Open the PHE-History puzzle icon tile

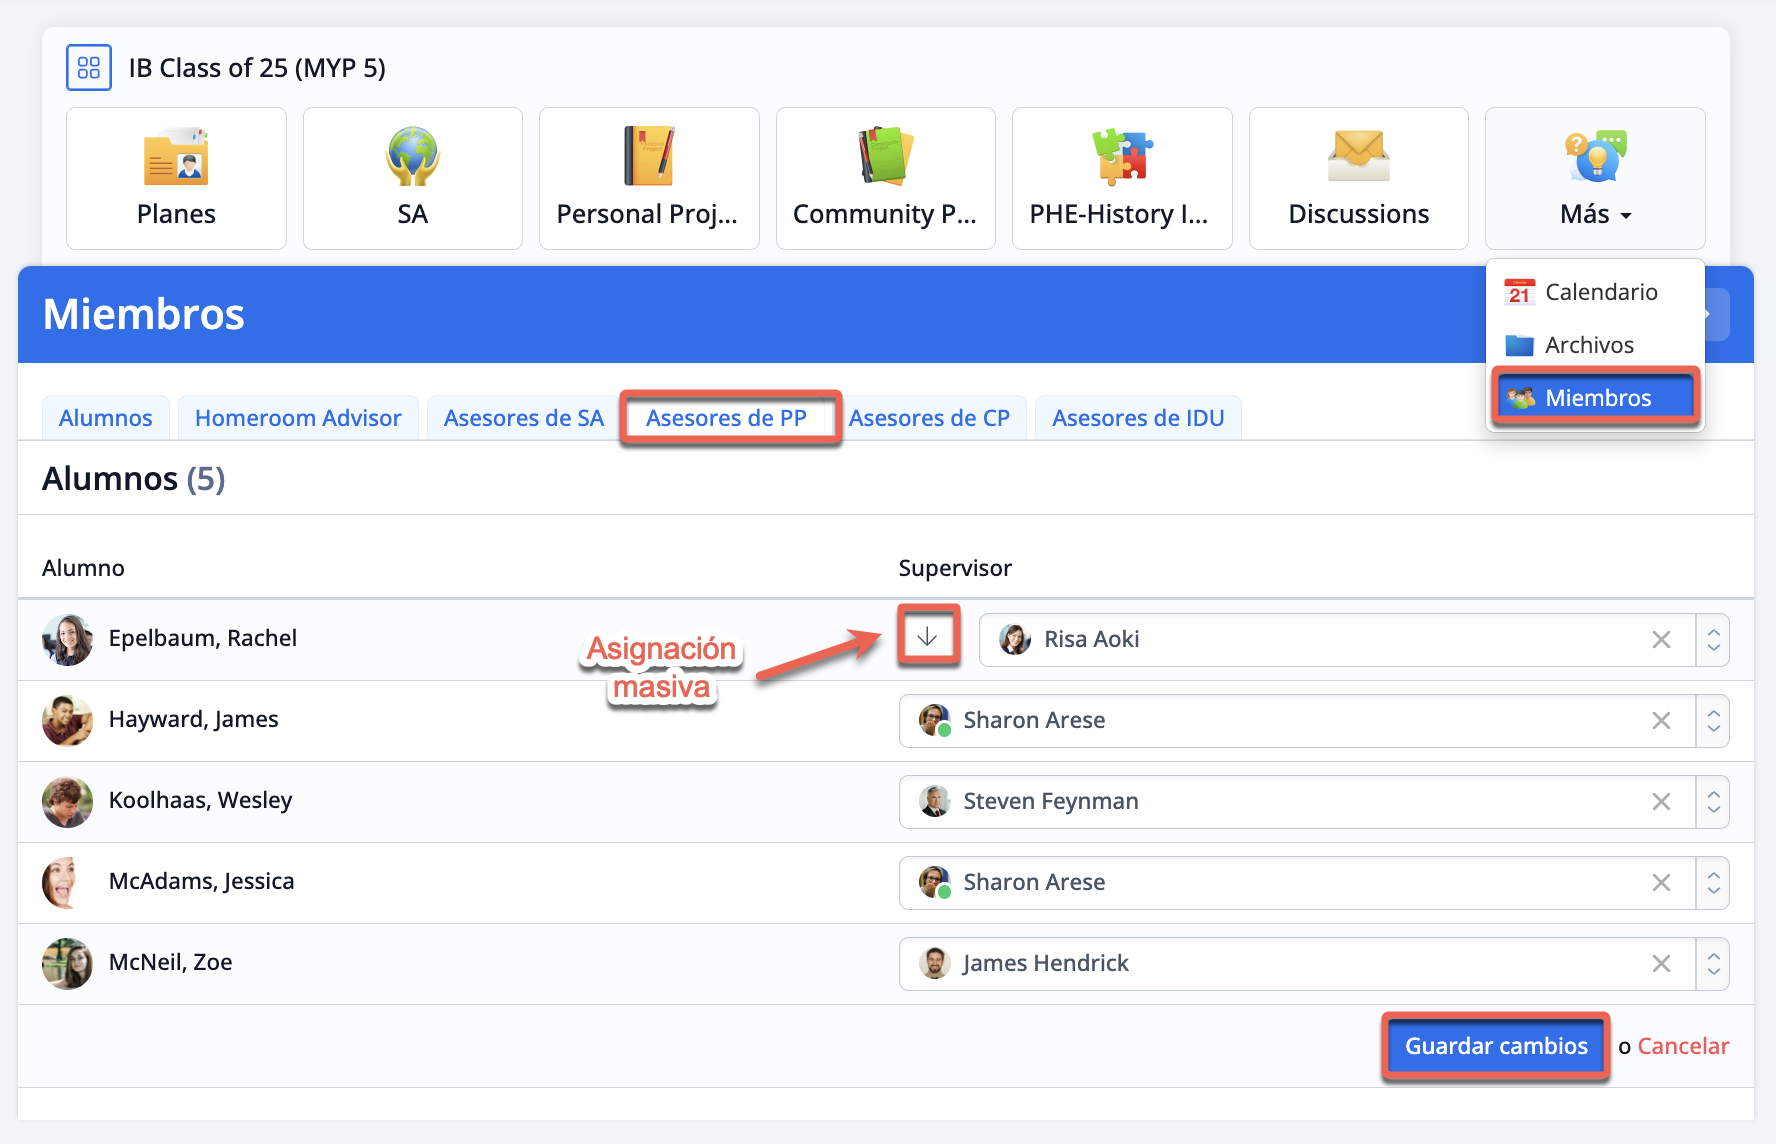(1121, 157)
